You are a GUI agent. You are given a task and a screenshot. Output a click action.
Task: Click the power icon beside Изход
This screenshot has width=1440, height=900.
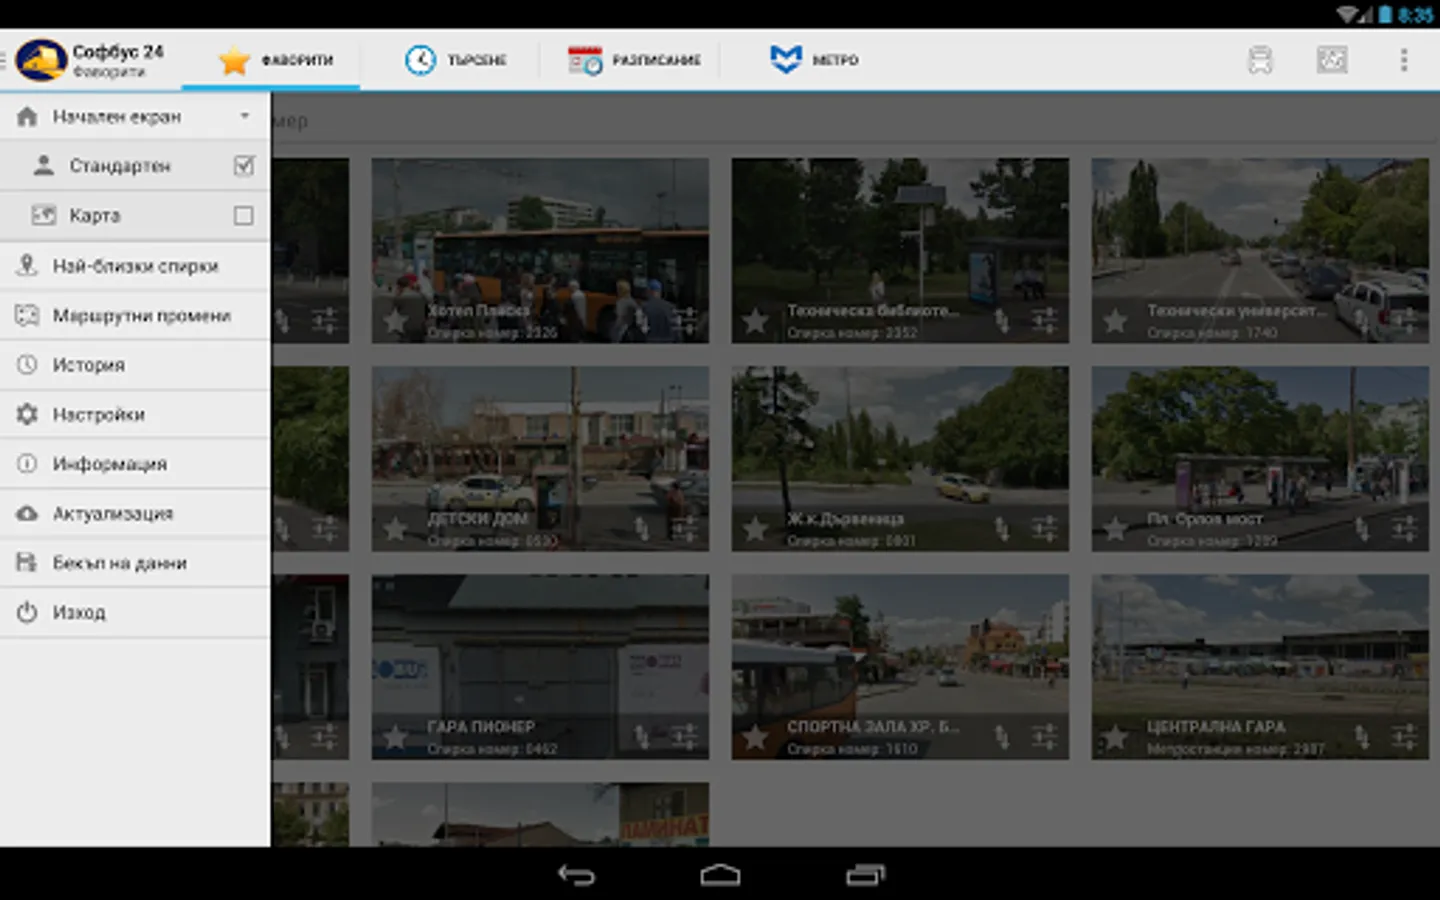pos(28,612)
